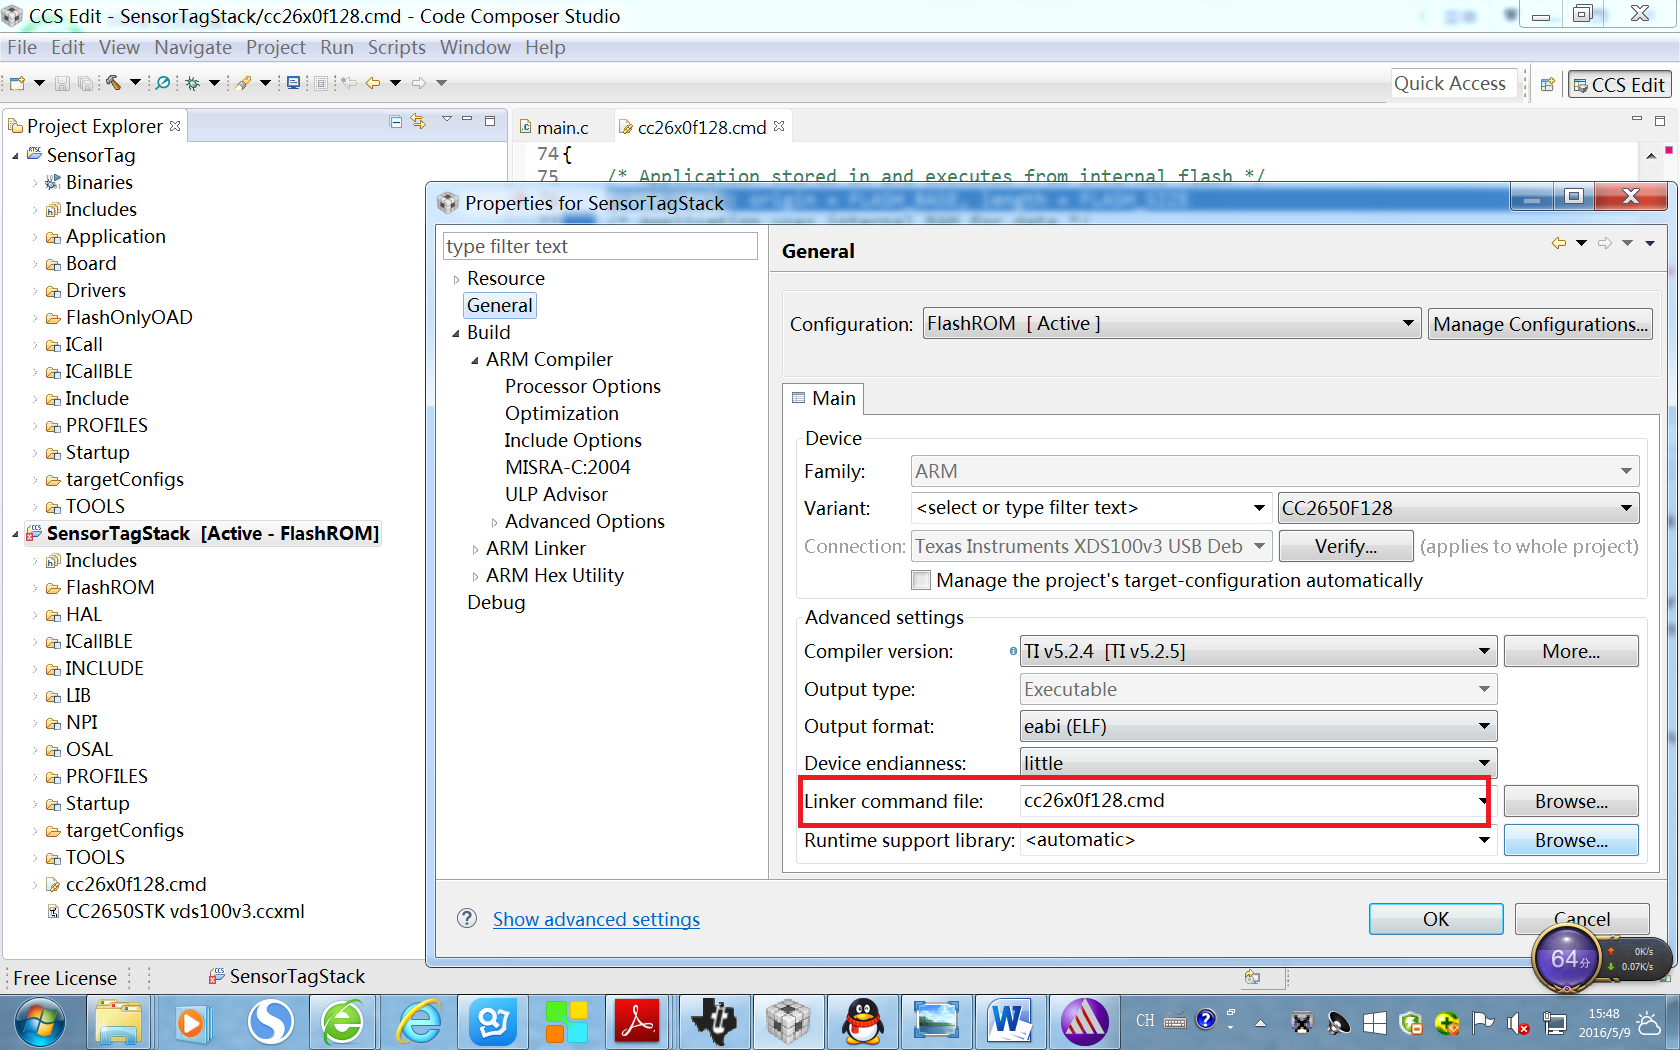Click OK in Properties dialog
The width and height of the screenshot is (1680, 1050).
tap(1436, 919)
